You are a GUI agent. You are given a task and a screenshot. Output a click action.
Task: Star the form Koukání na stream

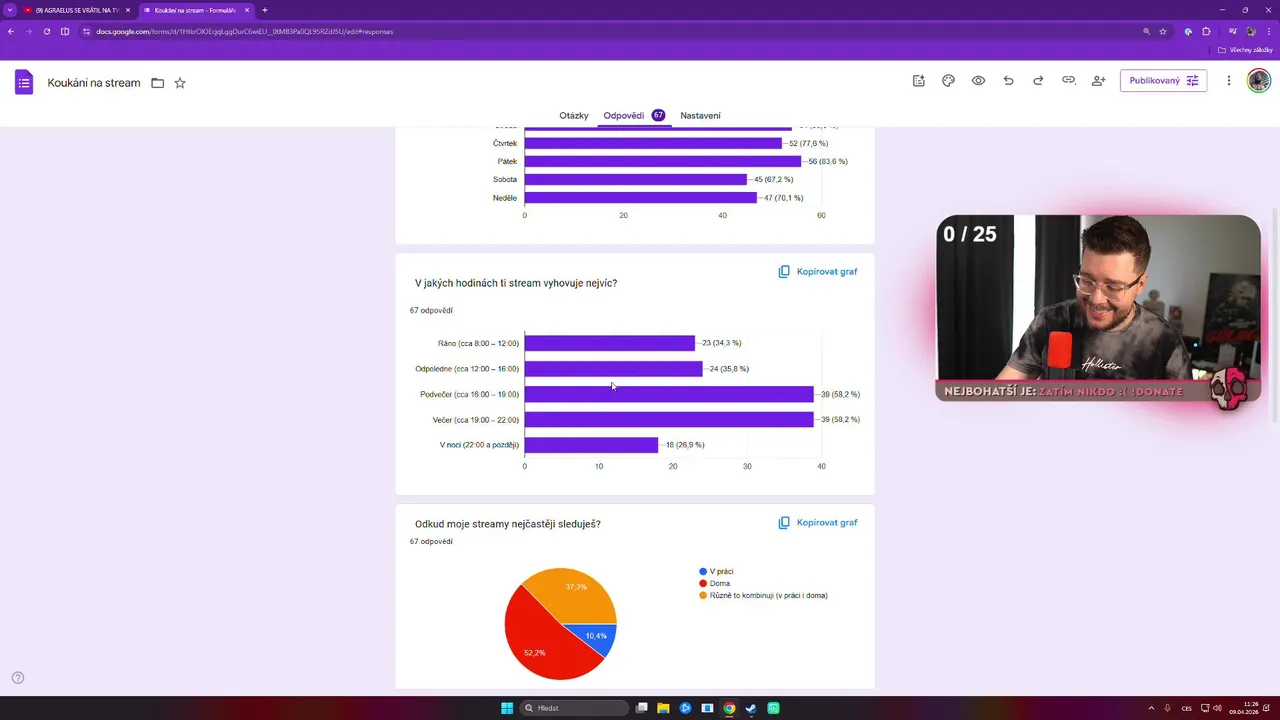[x=180, y=83]
